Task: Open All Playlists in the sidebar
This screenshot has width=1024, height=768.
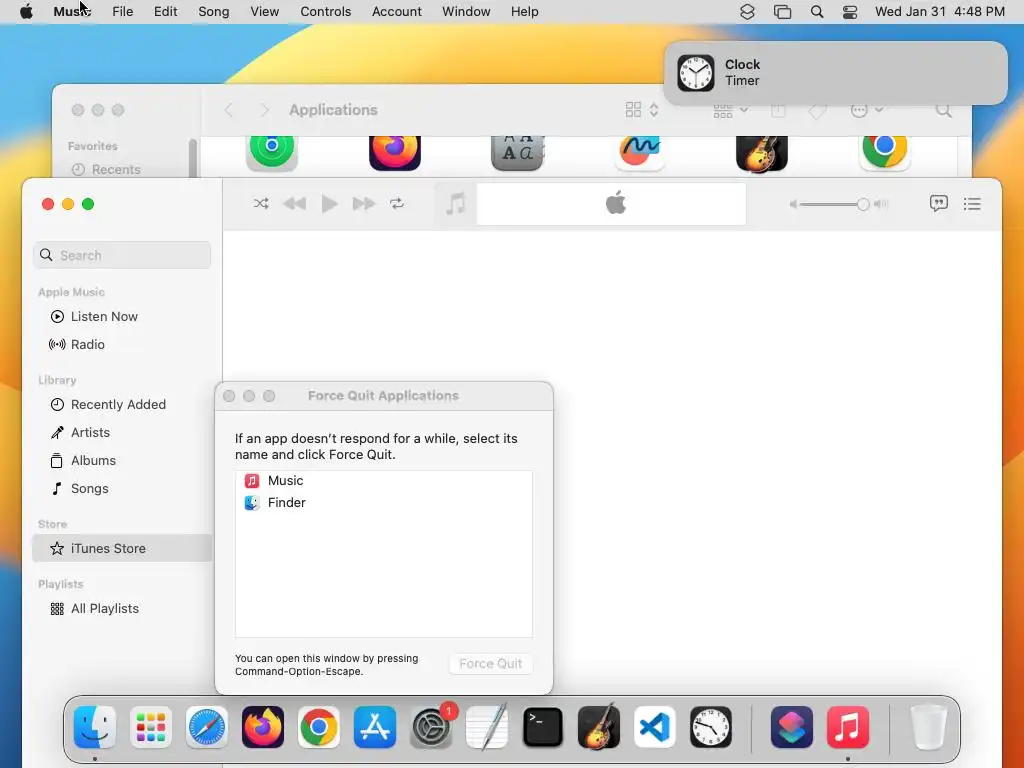Action: tap(122, 609)
